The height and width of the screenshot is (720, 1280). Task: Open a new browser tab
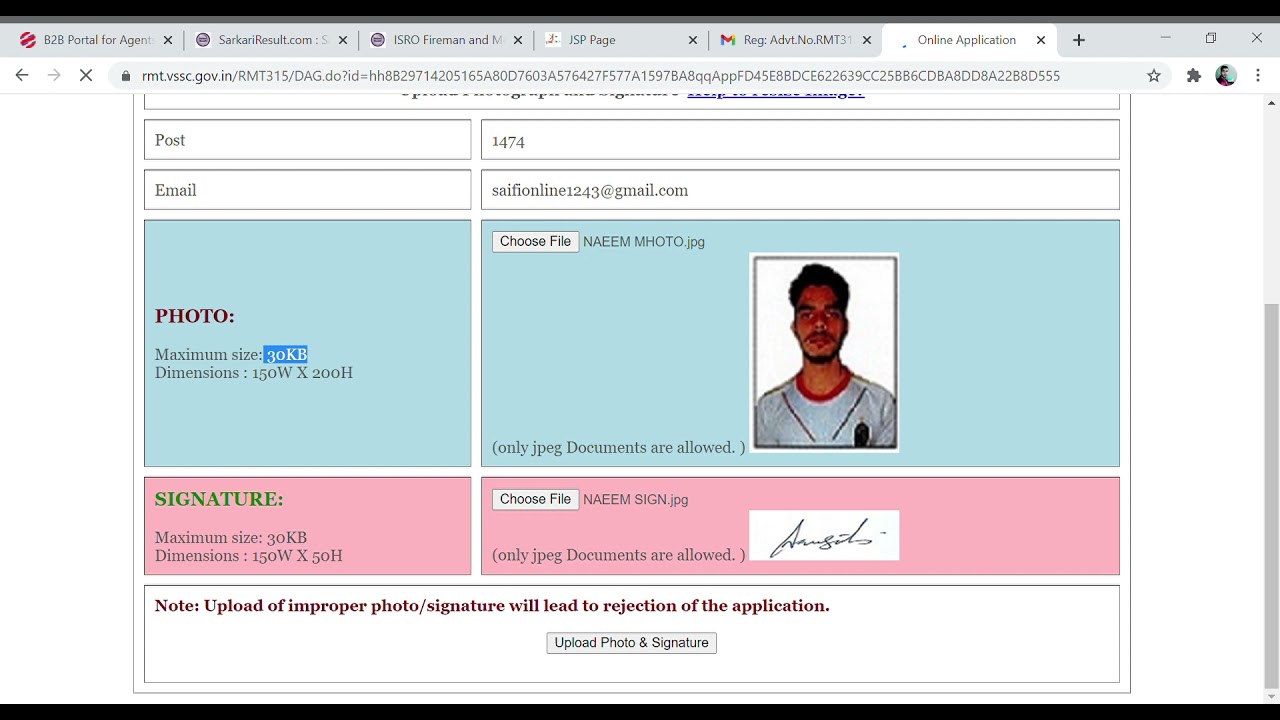point(1078,40)
